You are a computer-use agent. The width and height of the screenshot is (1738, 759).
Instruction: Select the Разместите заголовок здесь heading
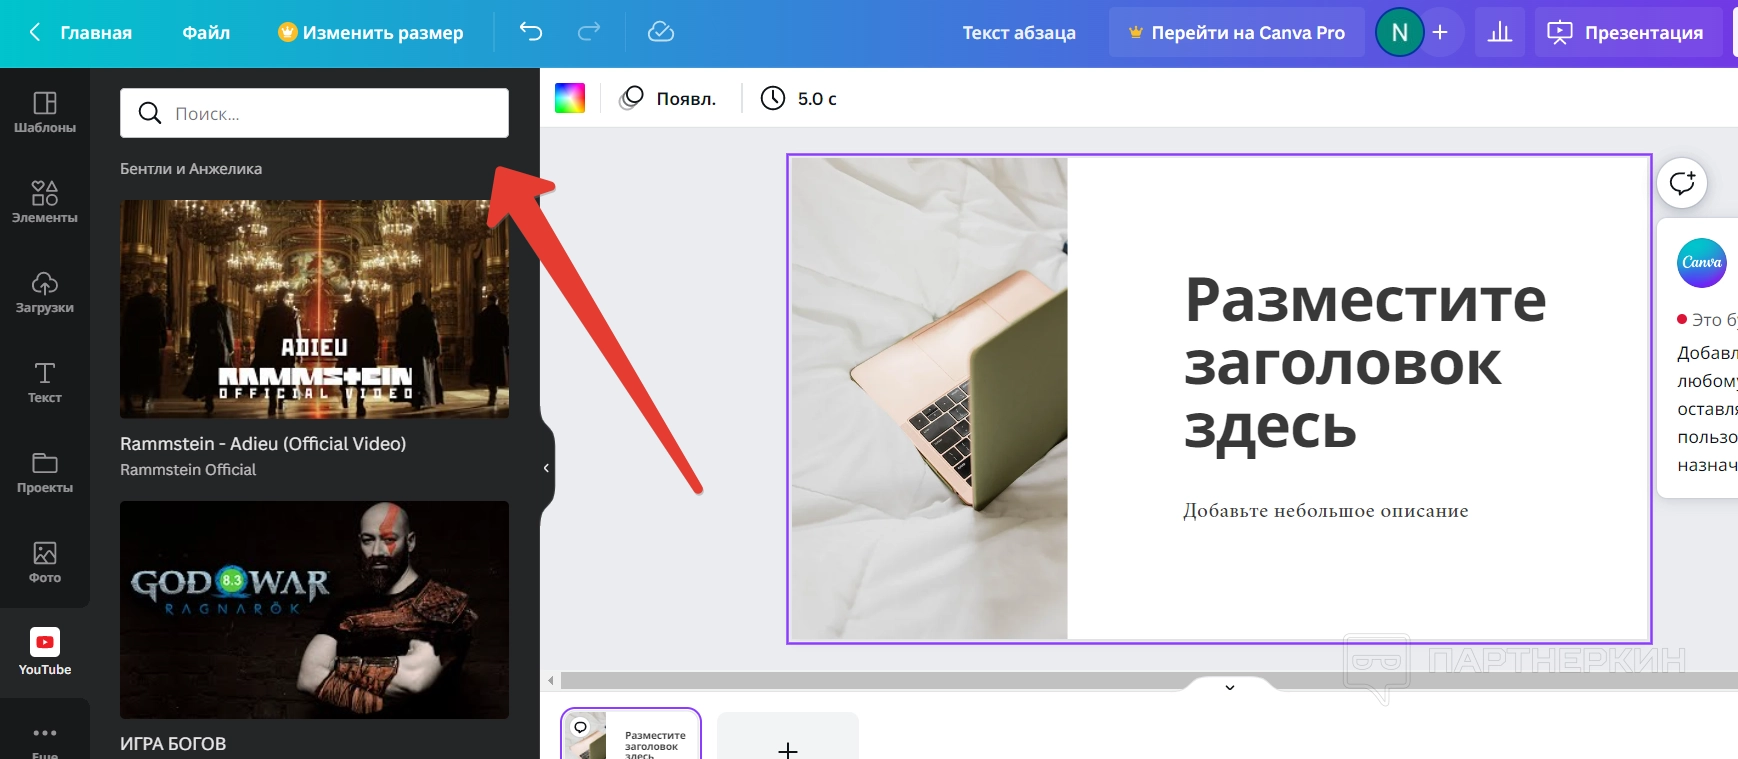1365,364
